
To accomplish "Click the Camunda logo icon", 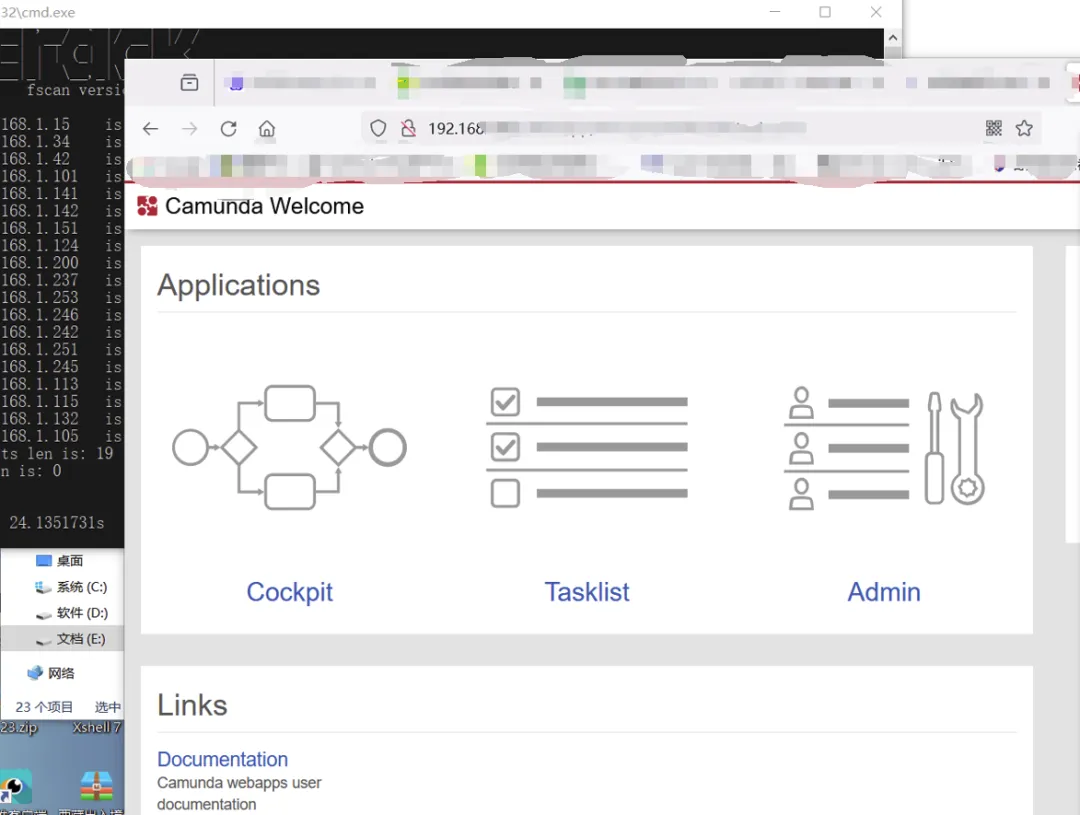I will (x=147, y=206).
